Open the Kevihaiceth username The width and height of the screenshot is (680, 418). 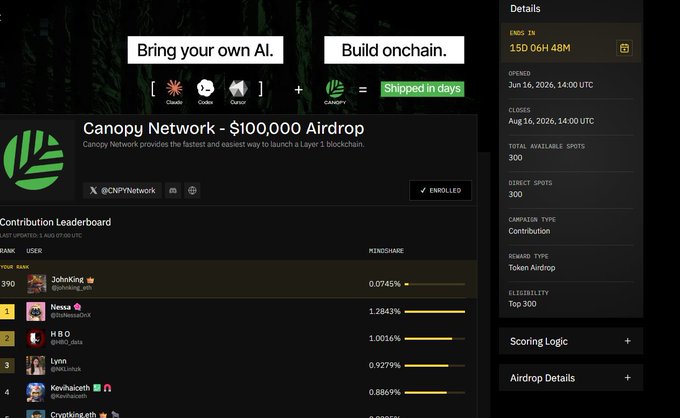70,388
